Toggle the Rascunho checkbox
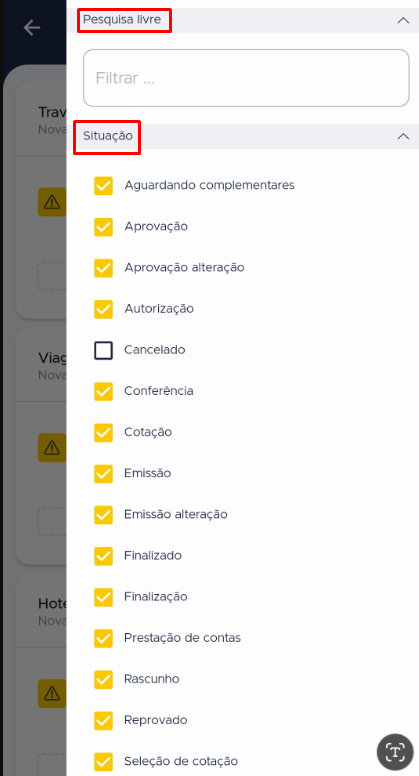The width and height of the screenshot is (419, 776). (x=103, y=679)
